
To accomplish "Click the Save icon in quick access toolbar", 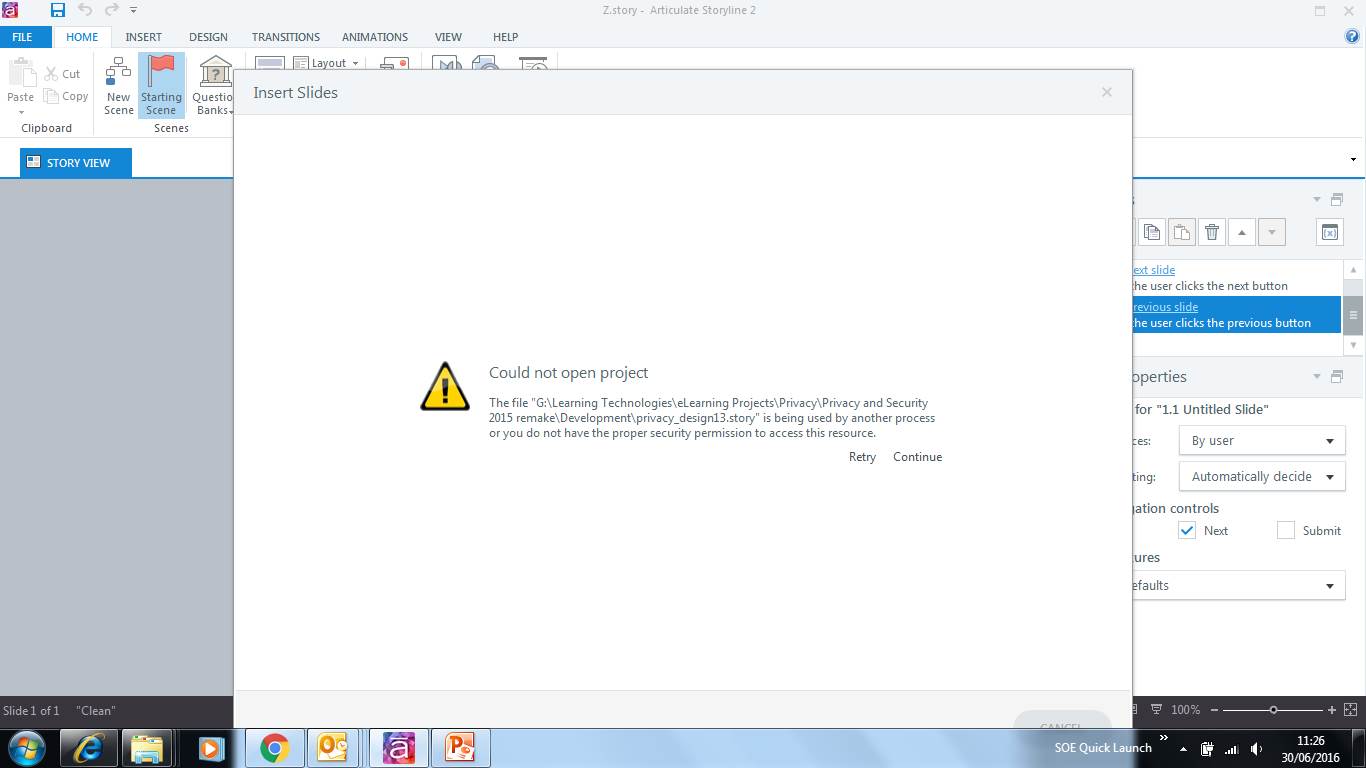I will [x=58, y=10].
